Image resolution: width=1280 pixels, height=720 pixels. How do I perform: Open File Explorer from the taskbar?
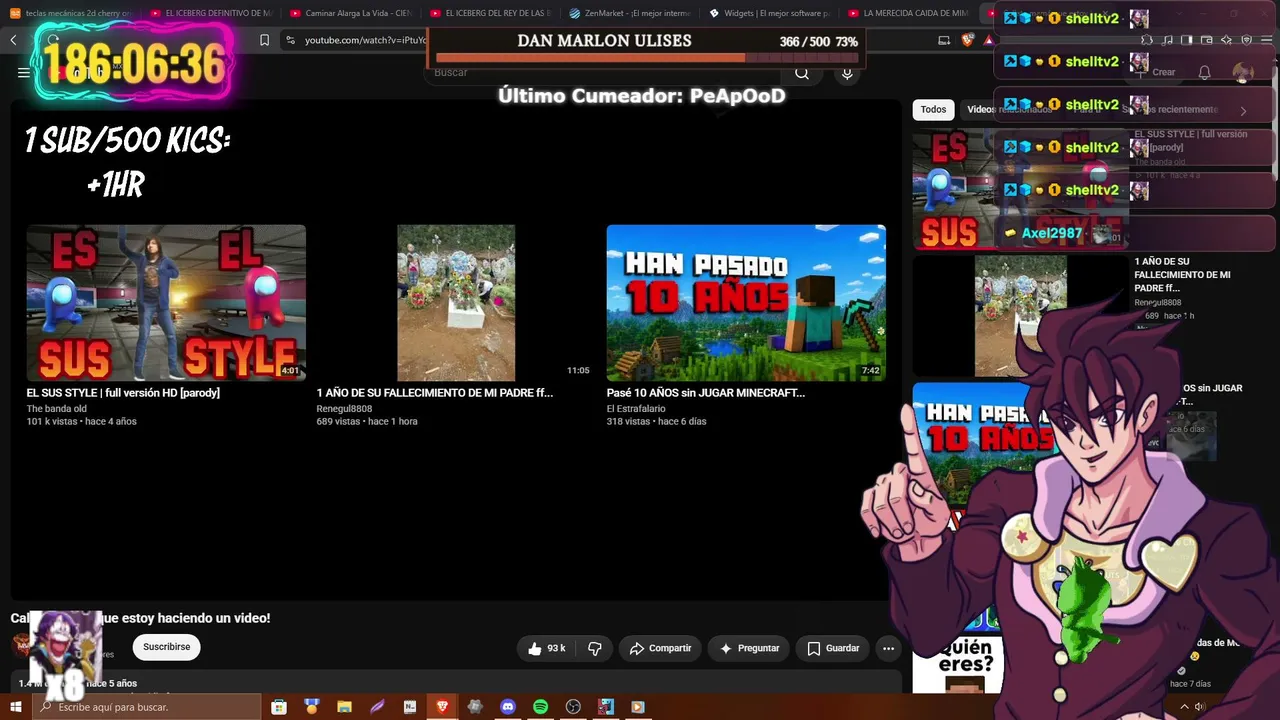pos(345,707)
